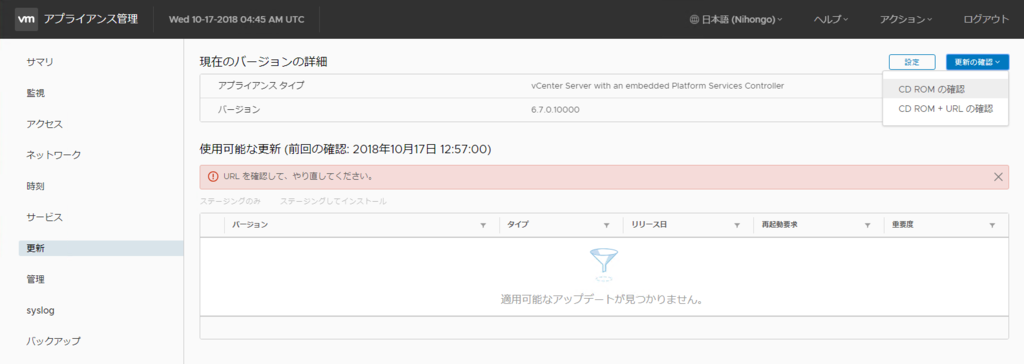
Task: Filter the バージョン column
Action: click(483, 225)
